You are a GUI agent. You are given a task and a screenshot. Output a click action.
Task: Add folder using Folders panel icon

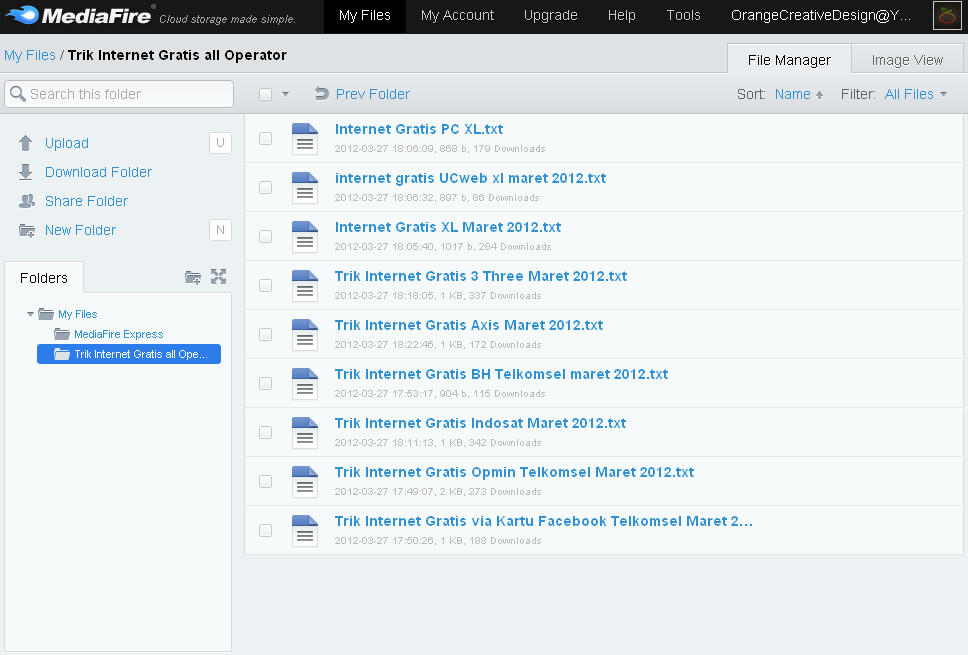pos(193,277)
